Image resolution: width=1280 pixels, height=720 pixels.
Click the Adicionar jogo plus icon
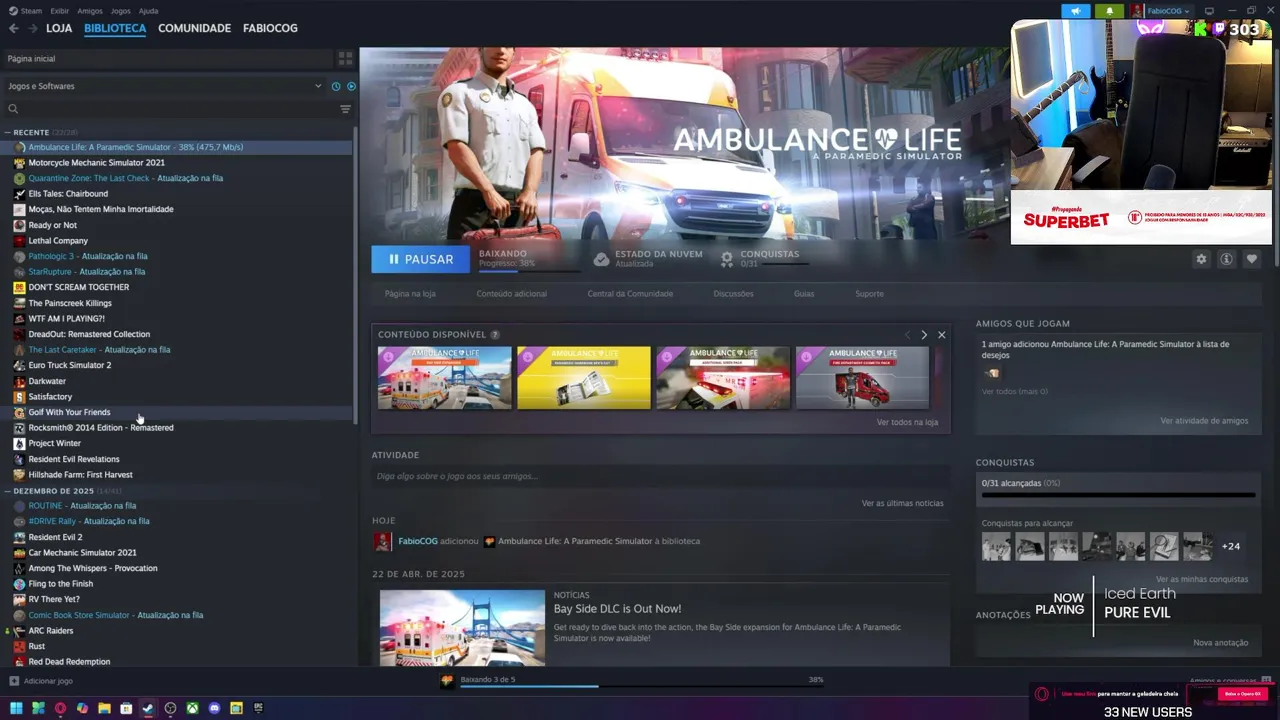click(x=14, y=681)
